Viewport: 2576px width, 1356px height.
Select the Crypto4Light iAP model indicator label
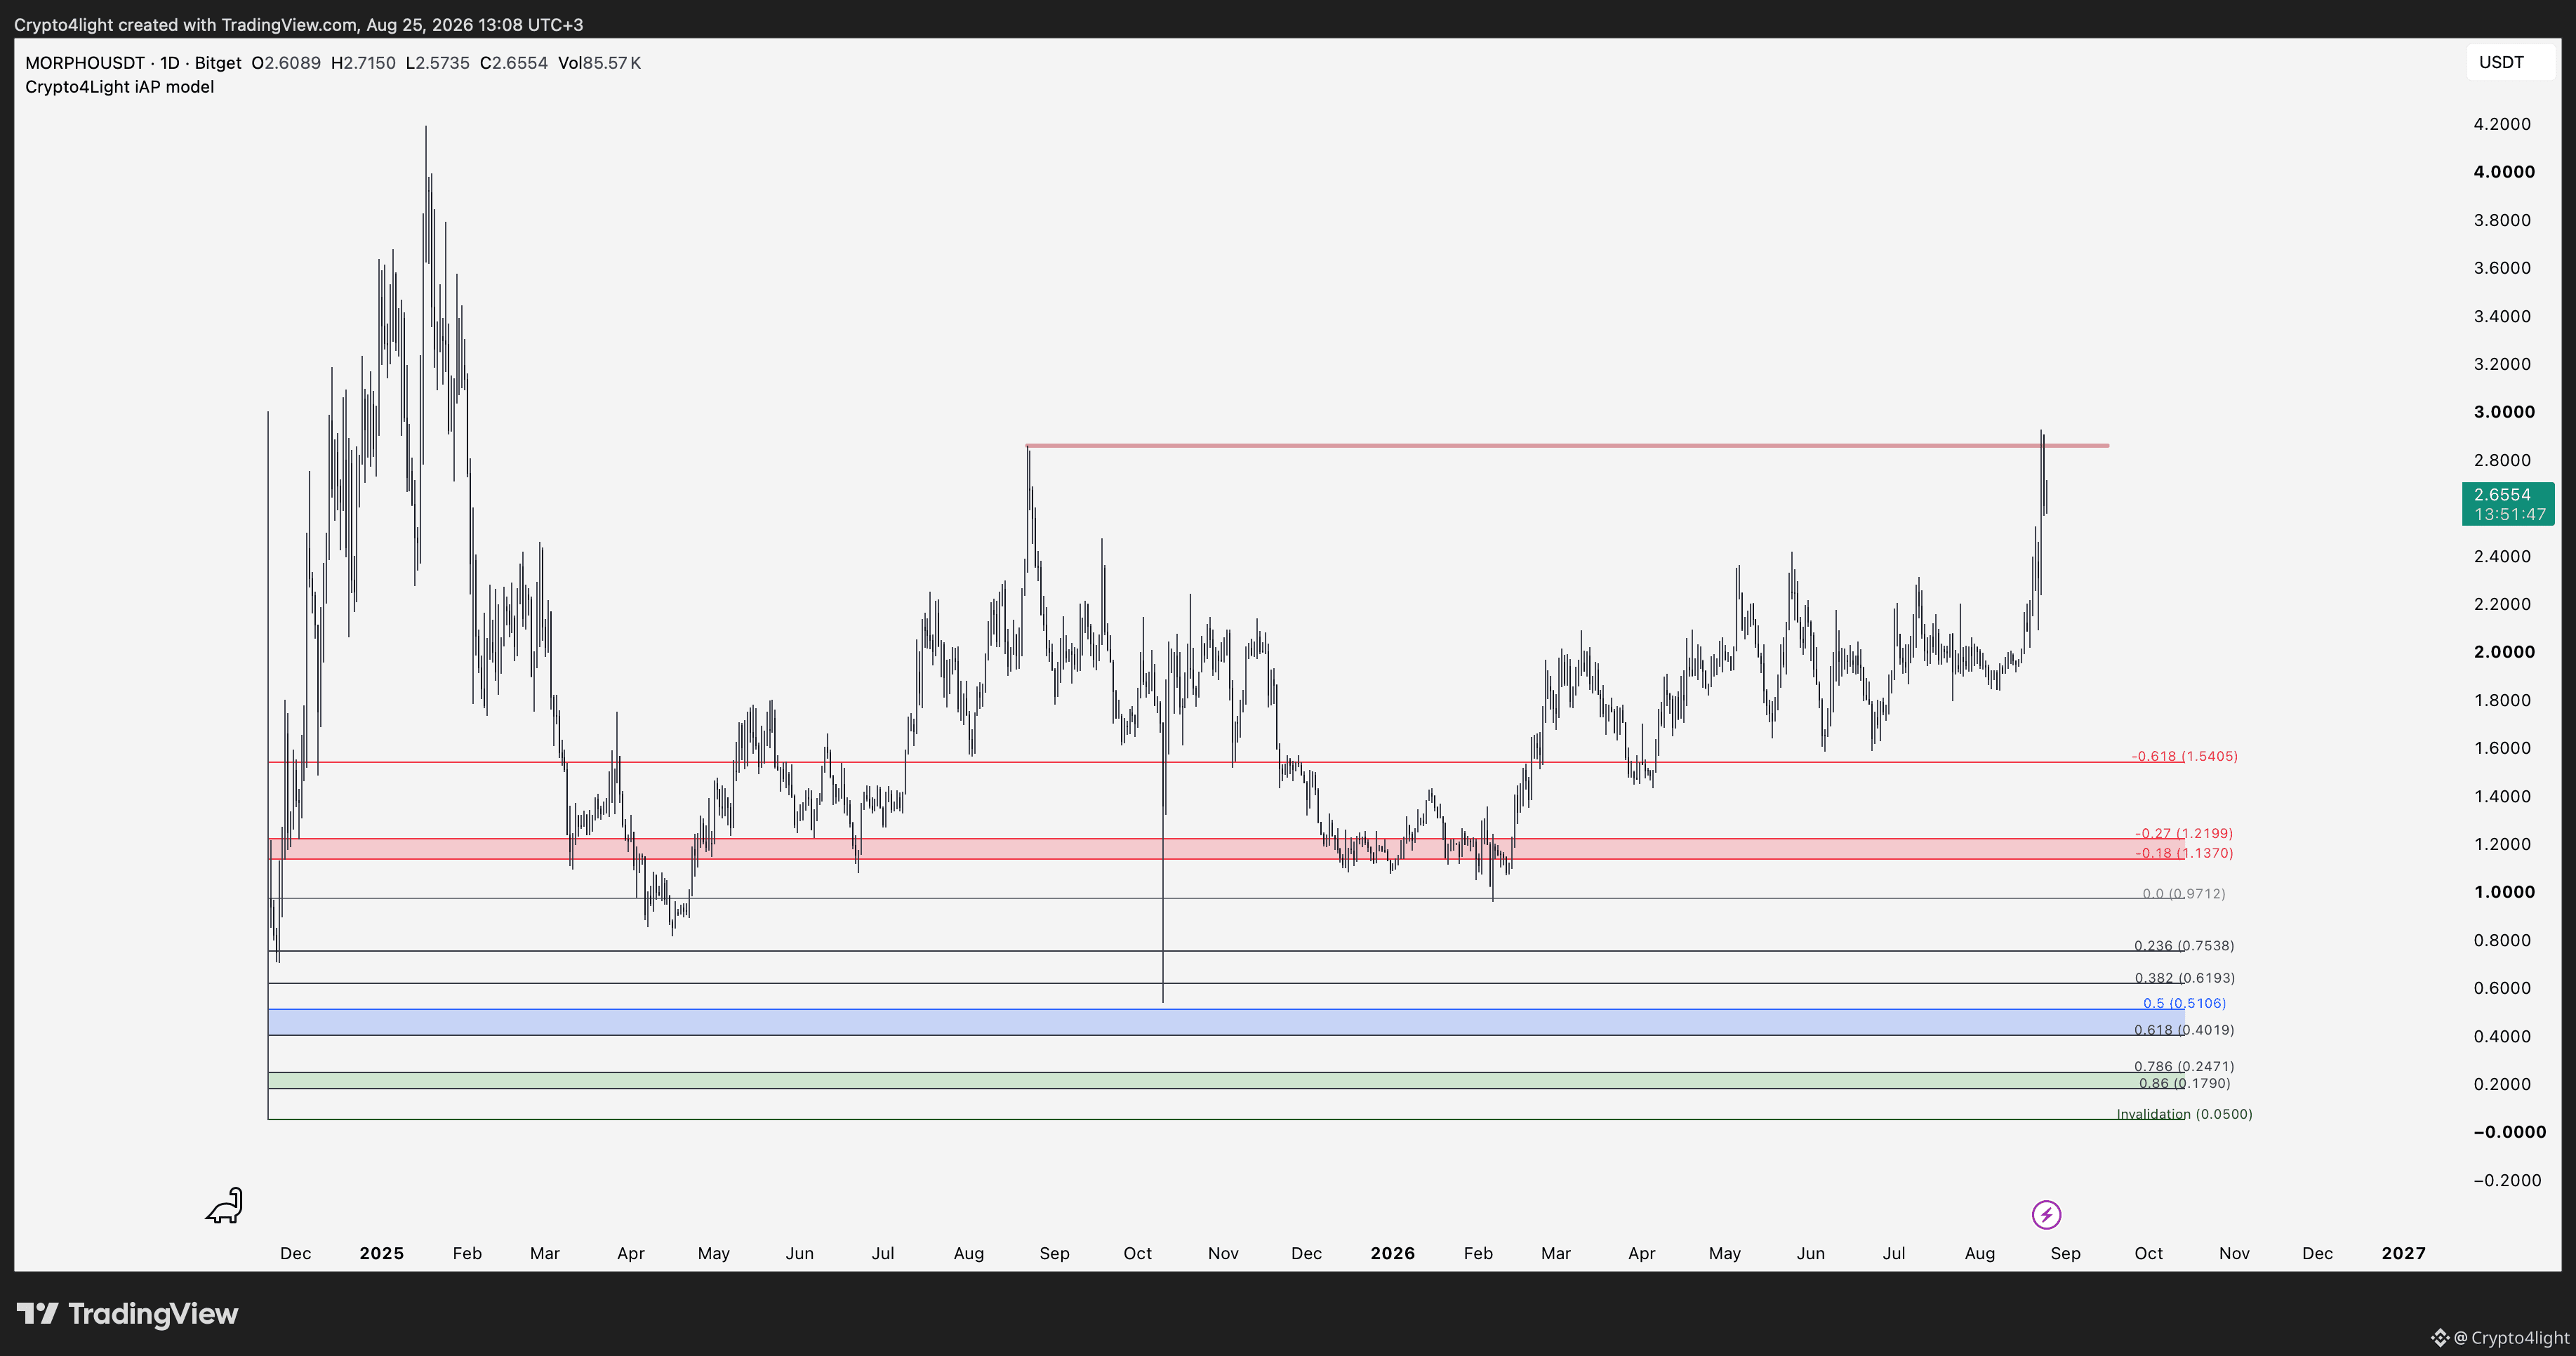[x=119, y=87]
